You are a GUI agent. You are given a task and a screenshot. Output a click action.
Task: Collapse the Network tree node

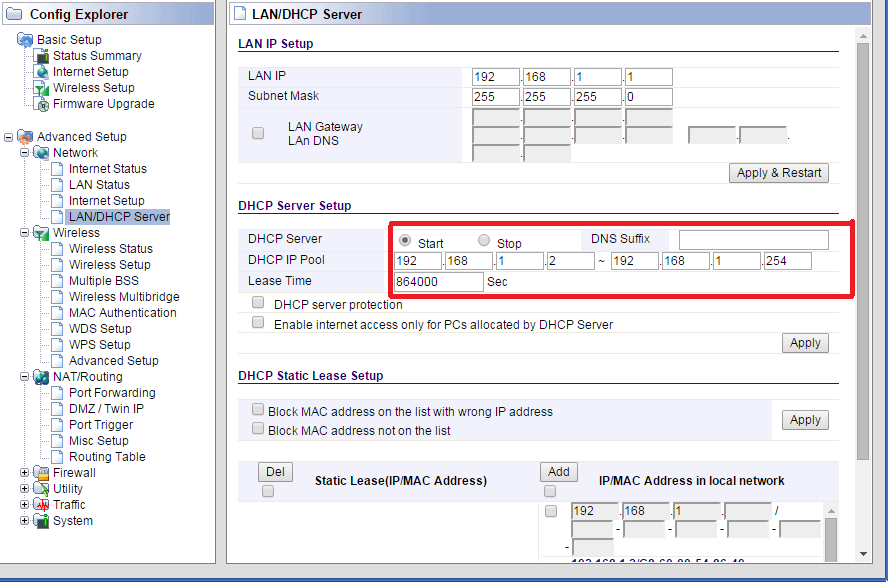coord(24,153)
